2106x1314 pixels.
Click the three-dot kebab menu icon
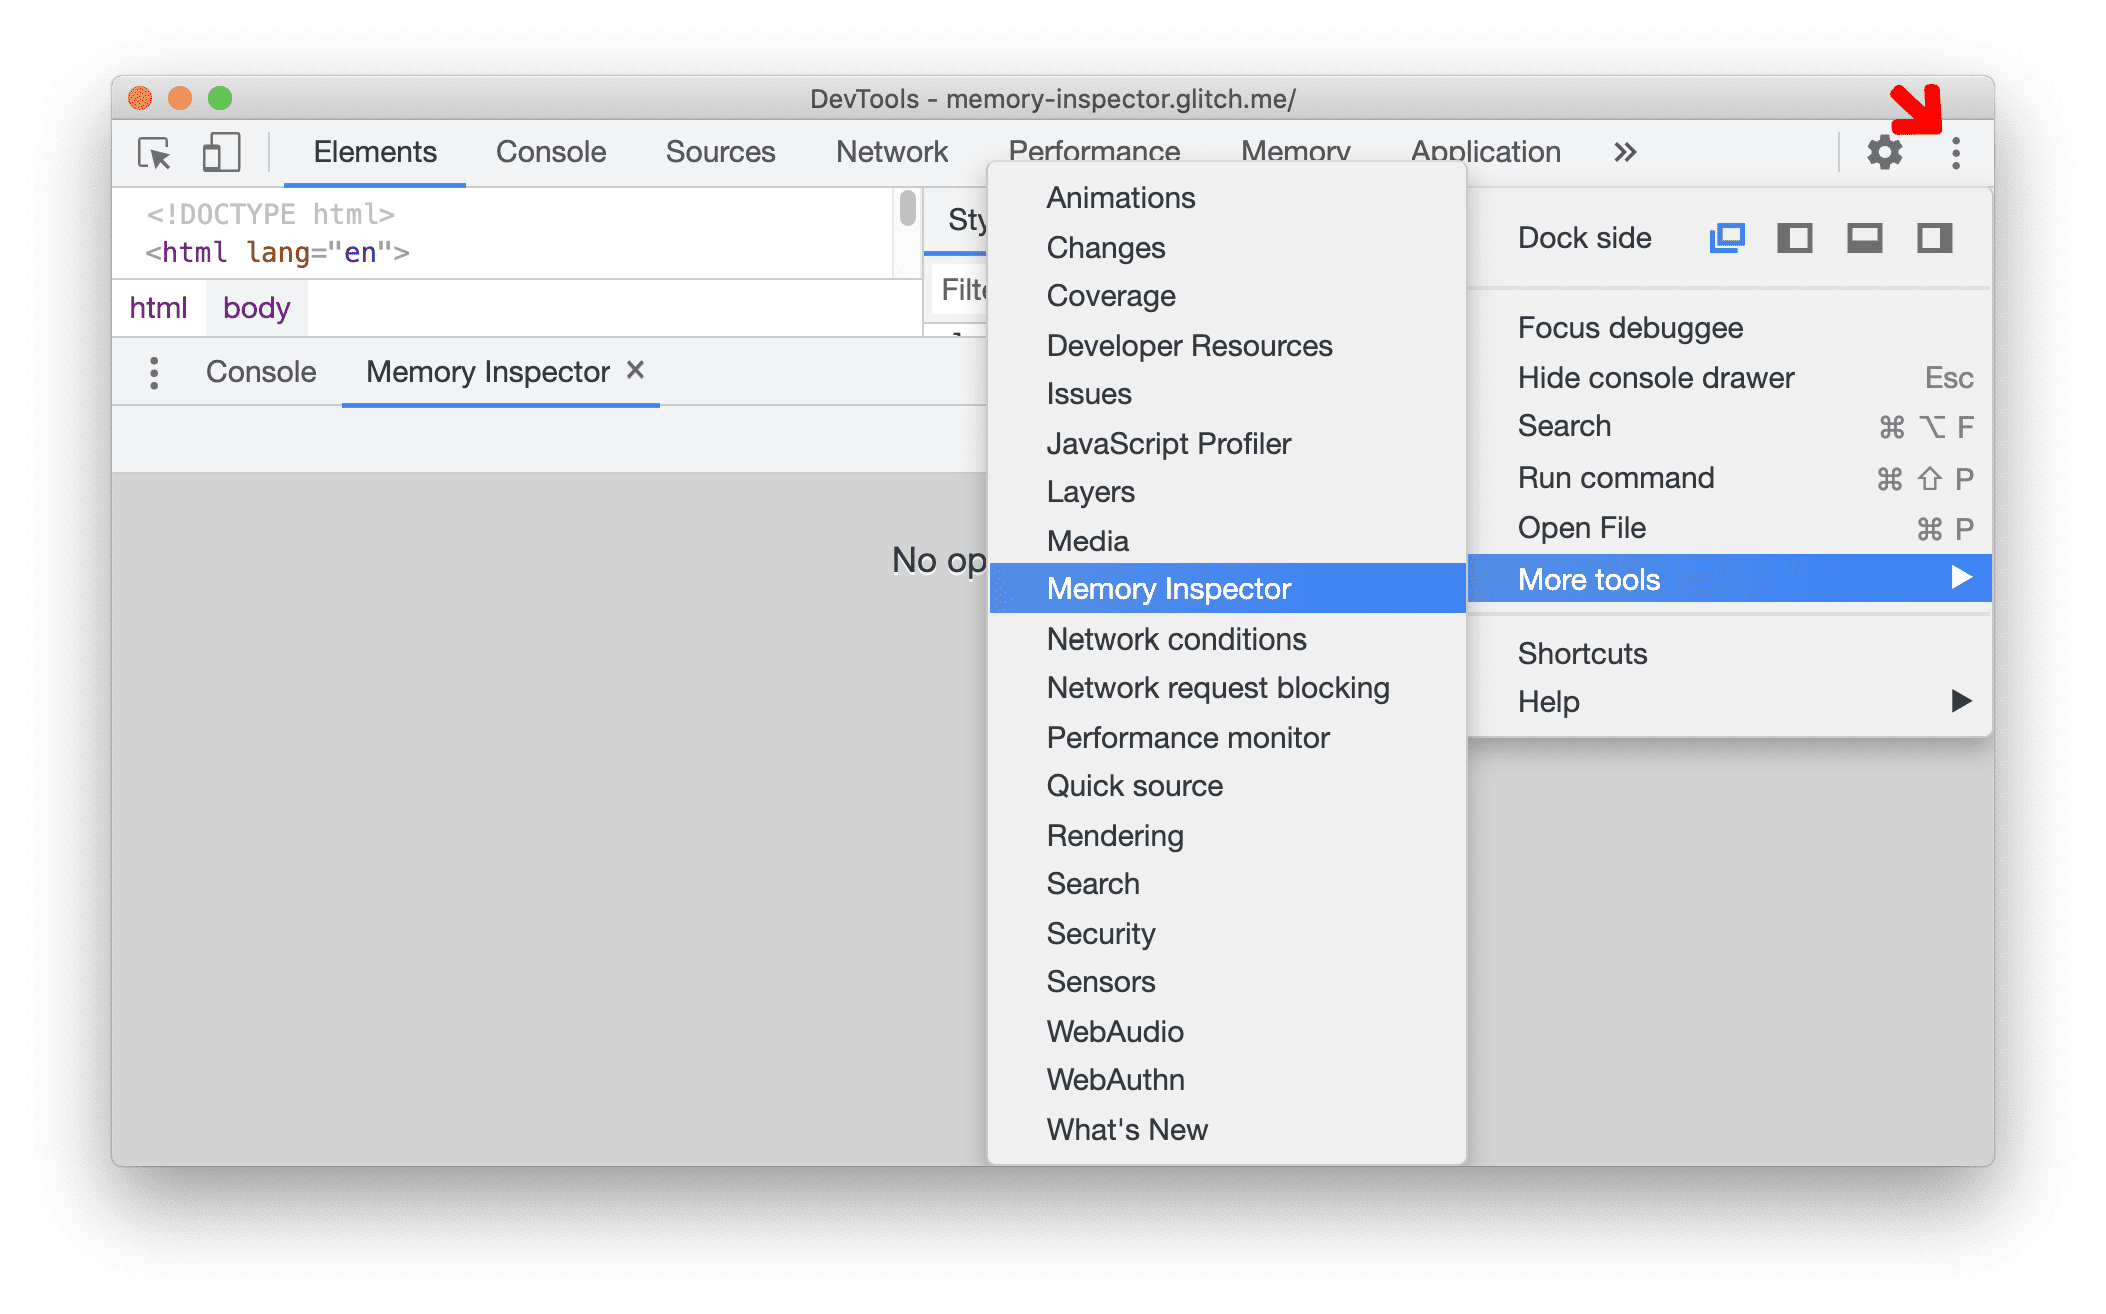pyautogui.click(x=1953, y=153)
